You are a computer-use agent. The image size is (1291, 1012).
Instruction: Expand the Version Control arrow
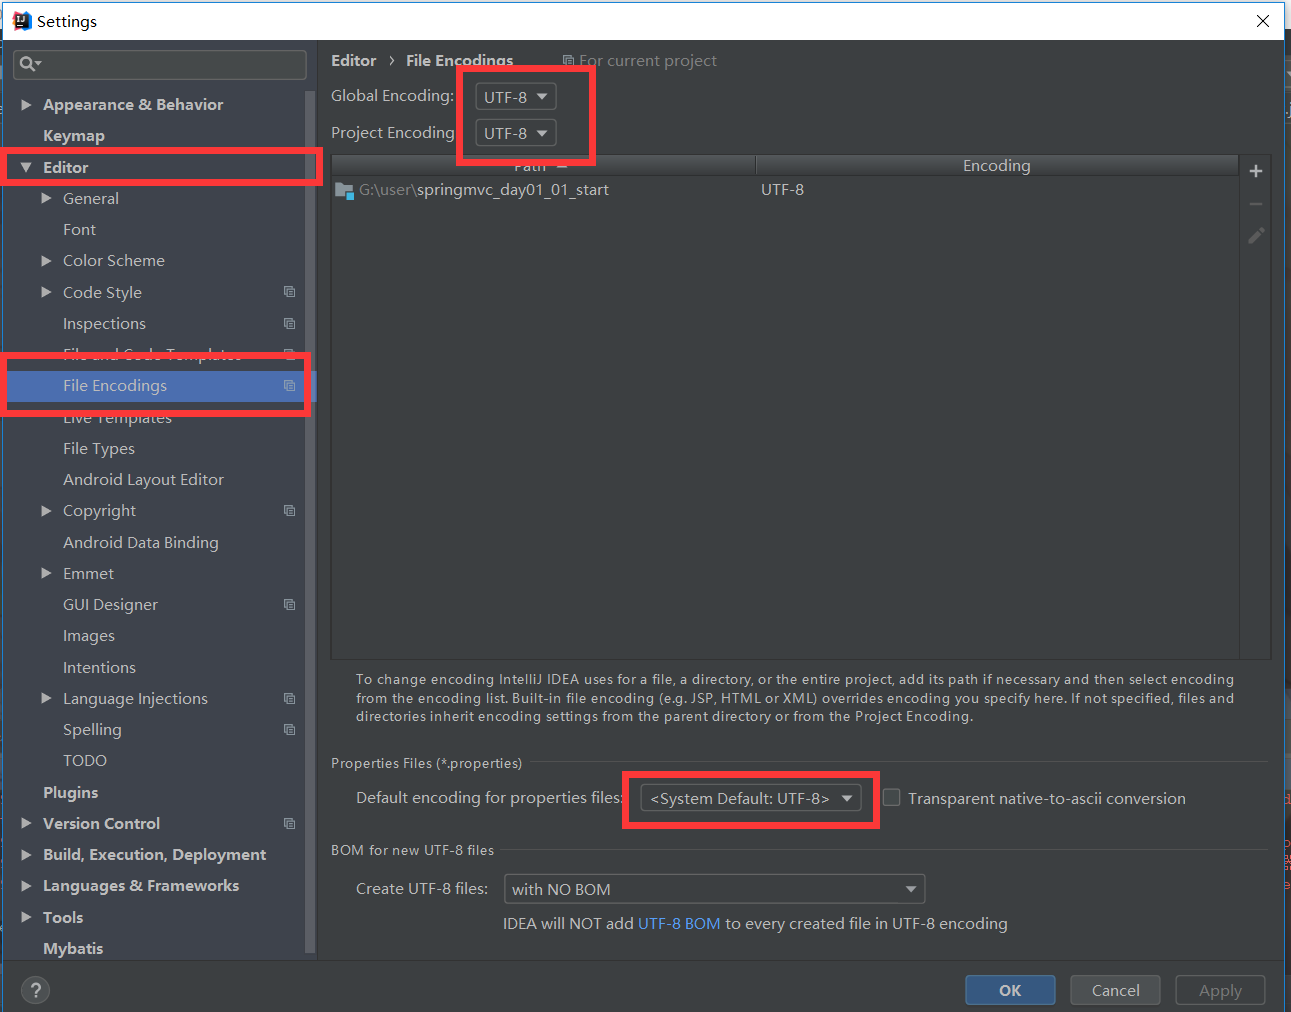click(27, 823)
